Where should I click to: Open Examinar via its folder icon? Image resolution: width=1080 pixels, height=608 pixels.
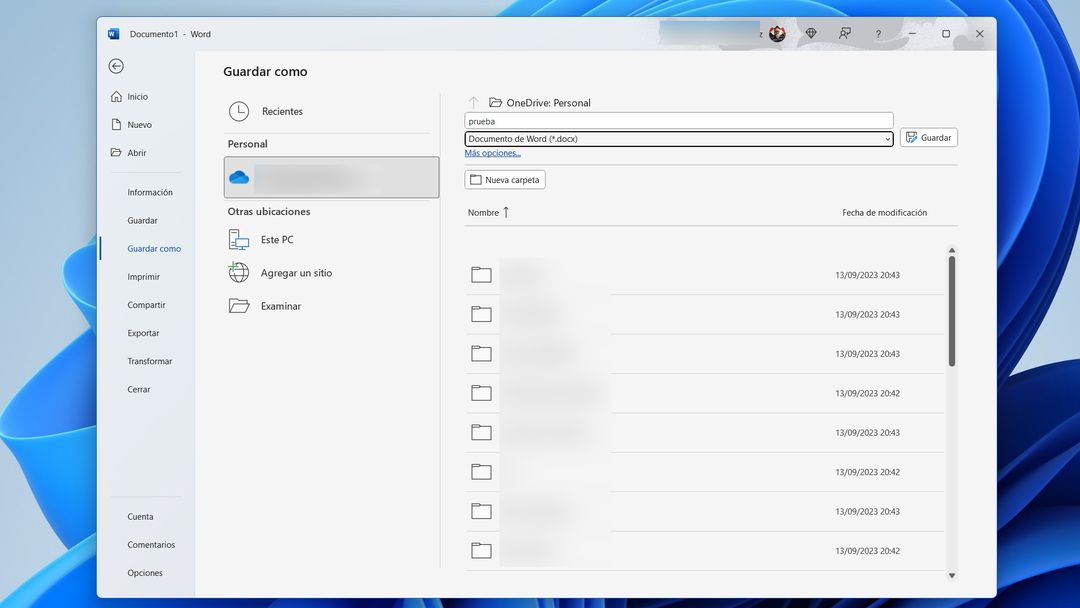coord(239,305)
